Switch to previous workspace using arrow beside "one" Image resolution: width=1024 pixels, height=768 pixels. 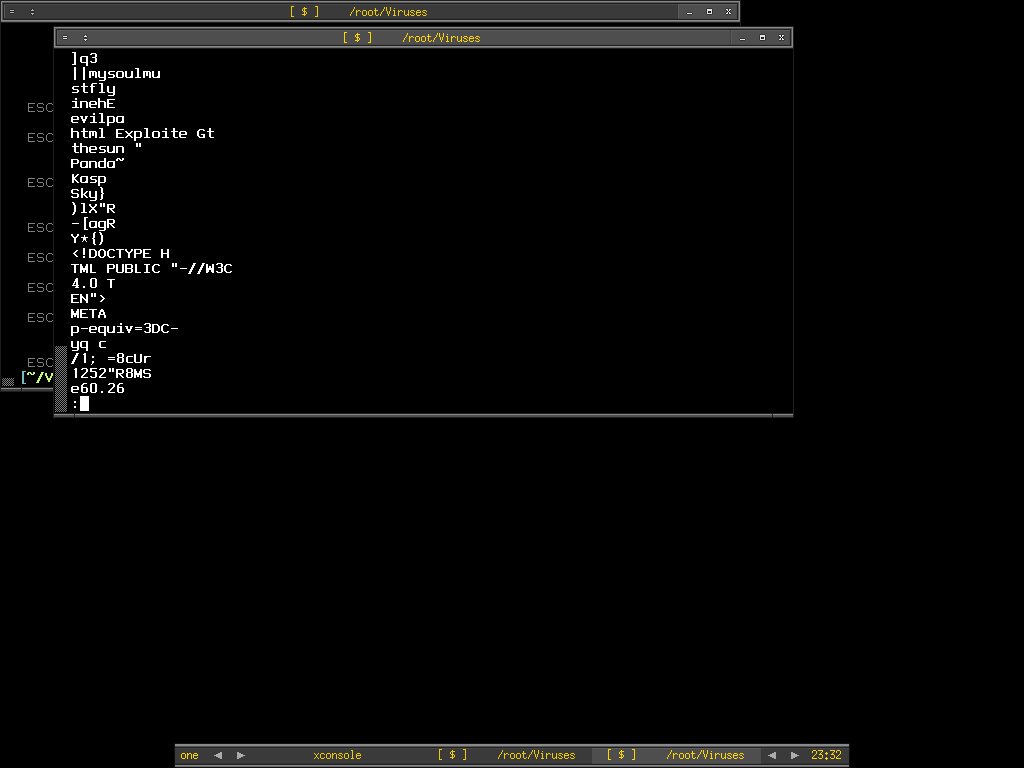tap(218, 755)
